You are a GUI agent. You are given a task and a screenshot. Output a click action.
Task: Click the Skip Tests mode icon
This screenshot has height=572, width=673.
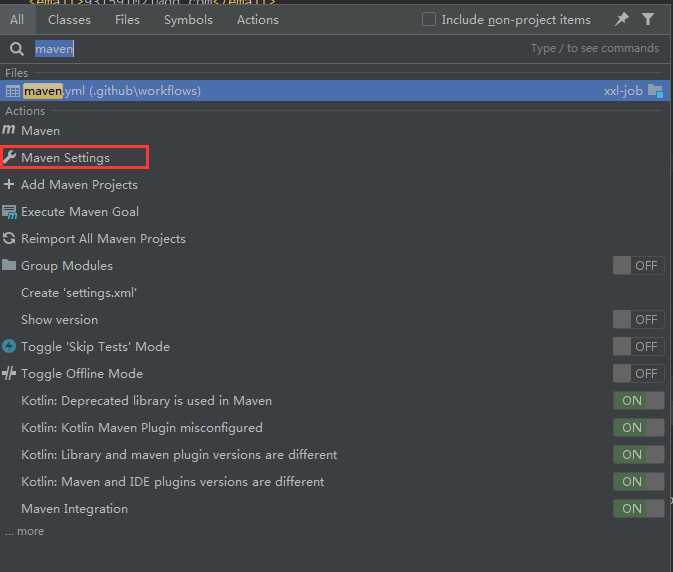click(x=9, y=346)
